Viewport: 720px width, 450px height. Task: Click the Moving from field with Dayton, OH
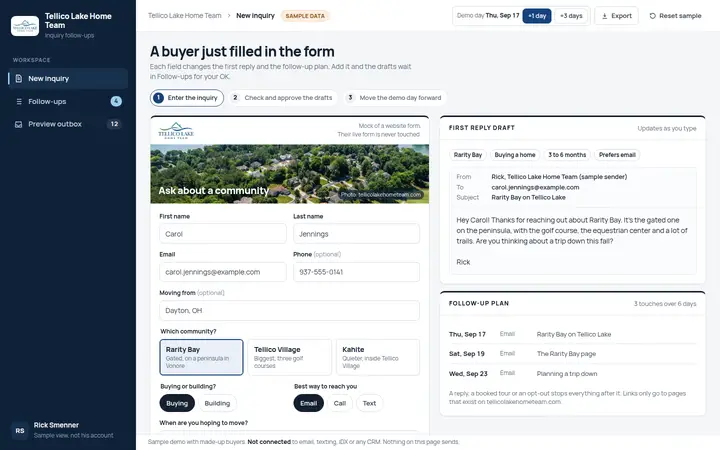289,310
